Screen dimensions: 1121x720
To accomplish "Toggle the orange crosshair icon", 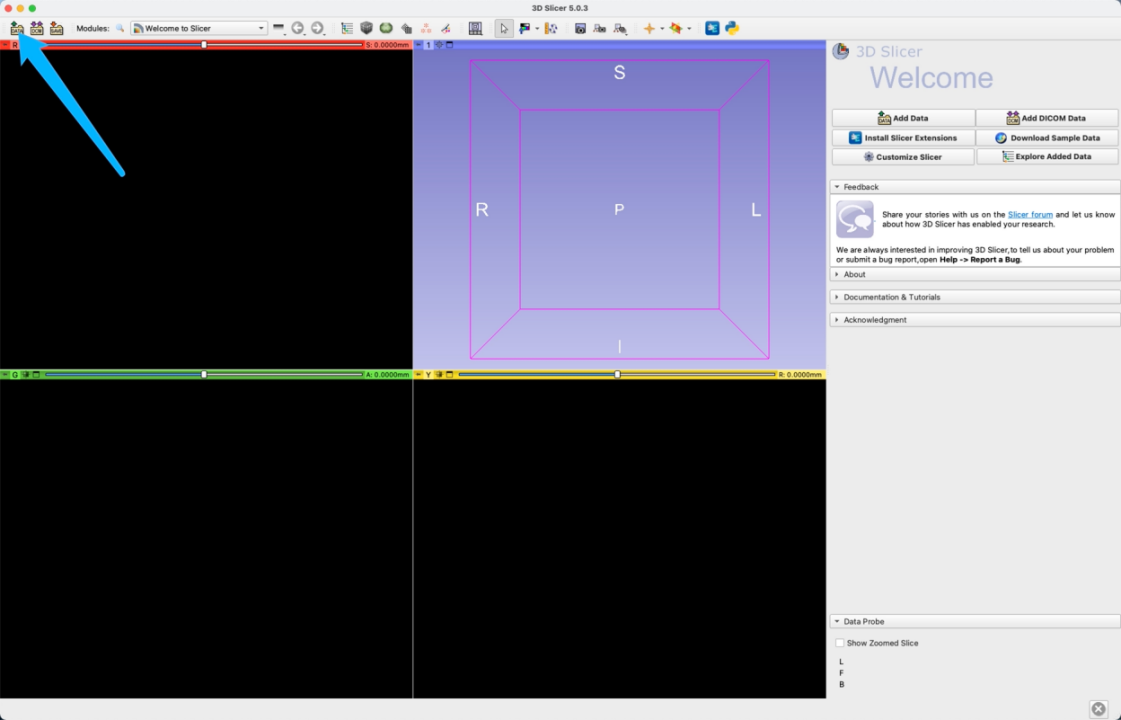I will tap(649, 29).
